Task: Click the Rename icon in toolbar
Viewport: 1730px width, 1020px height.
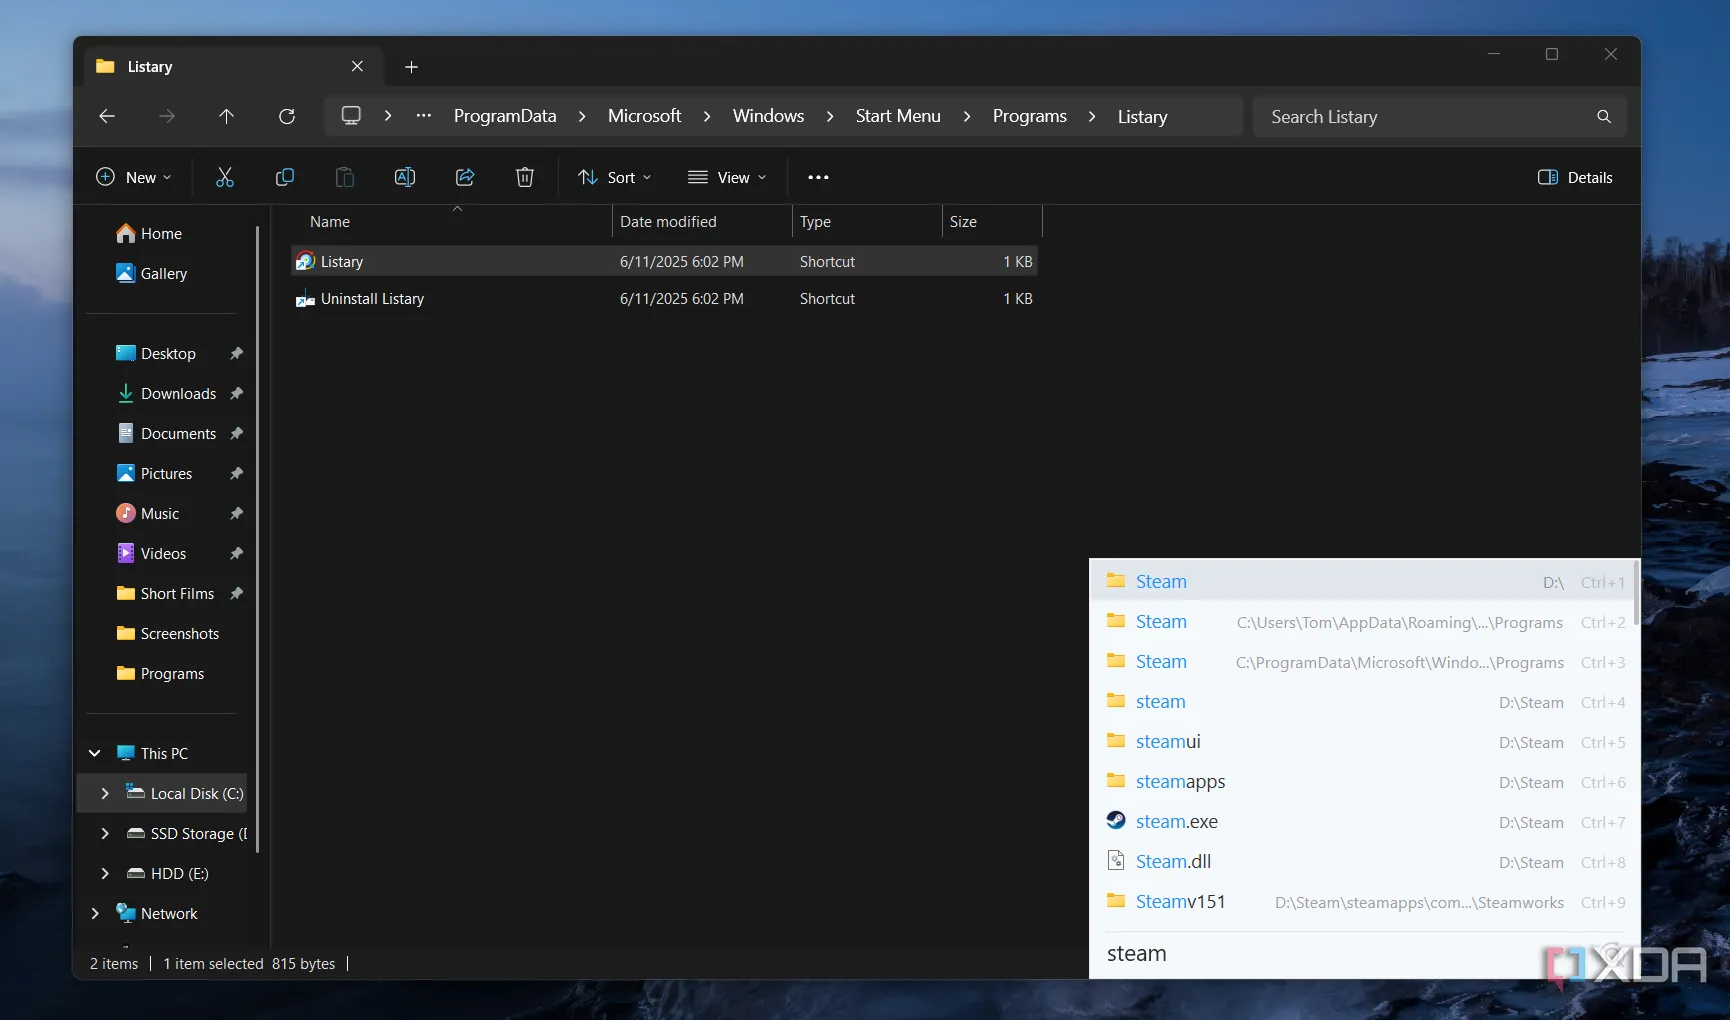Action: (405, 177)
